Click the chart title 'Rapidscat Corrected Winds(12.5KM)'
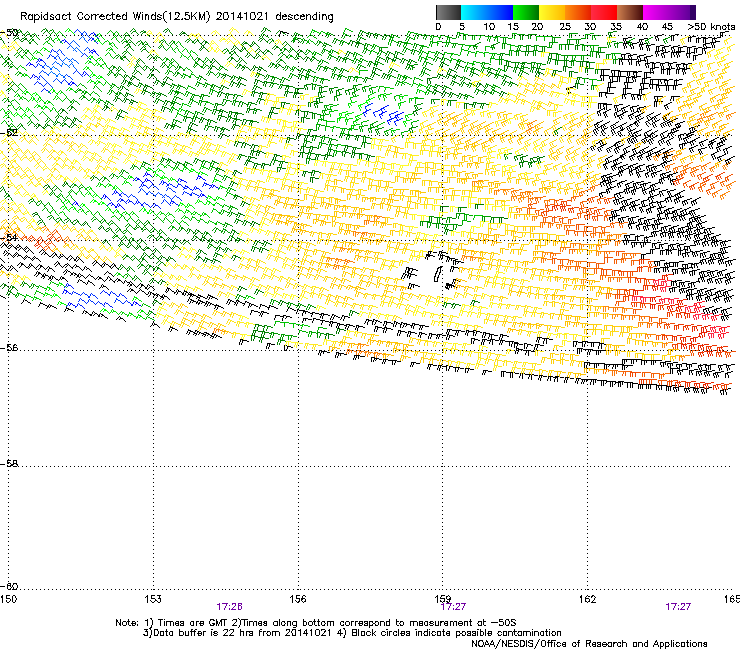This screenshot has height=650, width=740. tap(115, 17)
